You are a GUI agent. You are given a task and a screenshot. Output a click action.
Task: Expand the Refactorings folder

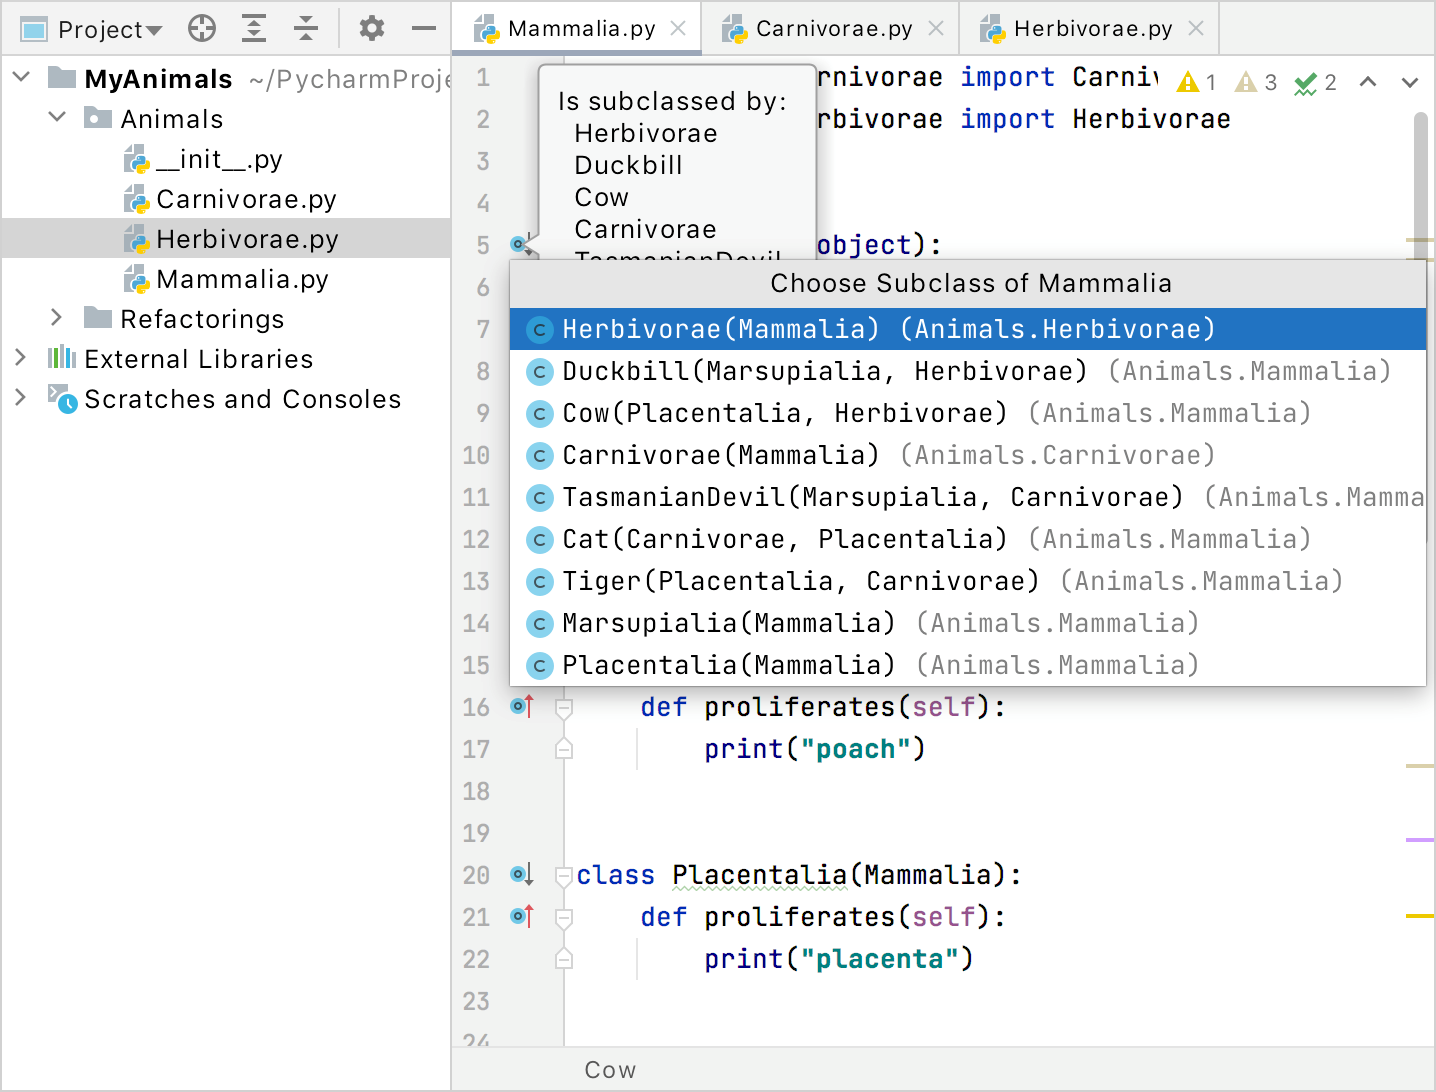click(57, 318)
